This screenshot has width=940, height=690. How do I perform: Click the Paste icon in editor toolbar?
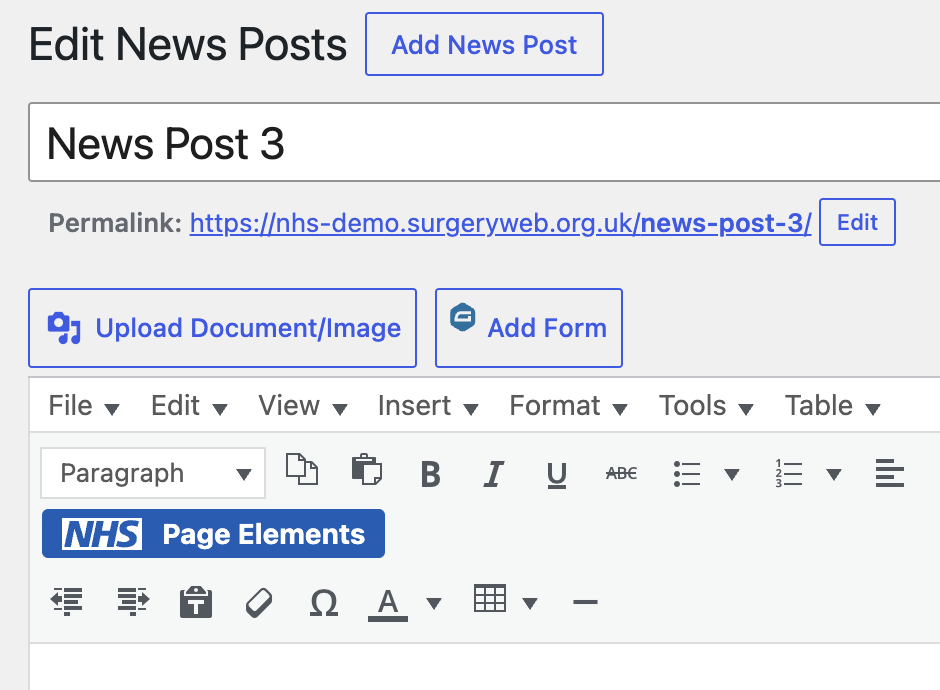(x=366, y=469)
